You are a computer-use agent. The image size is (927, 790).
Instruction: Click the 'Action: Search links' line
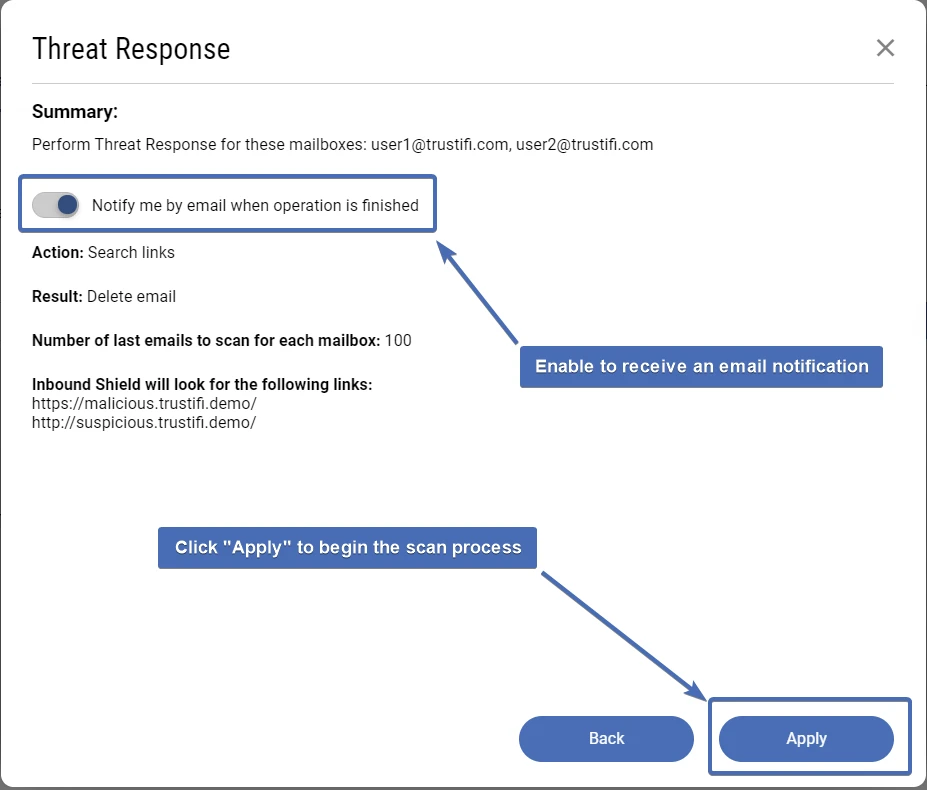[x=103, y=252]
